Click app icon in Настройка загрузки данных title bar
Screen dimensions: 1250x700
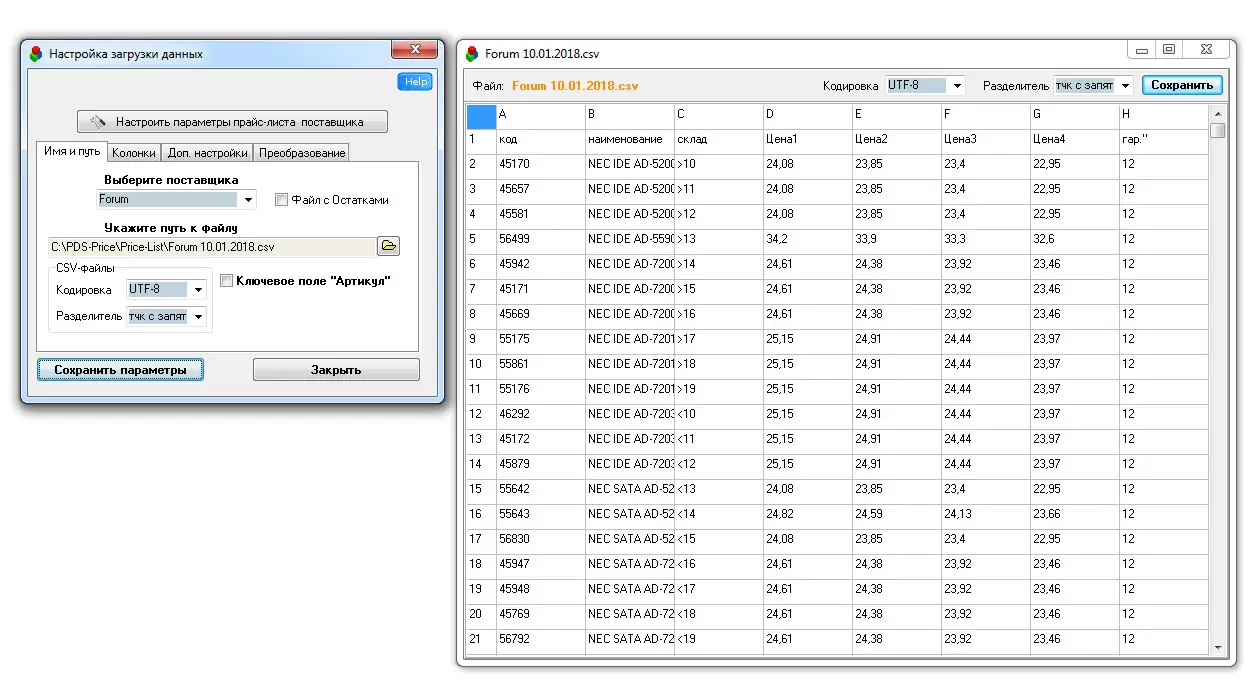coord(36,54)
